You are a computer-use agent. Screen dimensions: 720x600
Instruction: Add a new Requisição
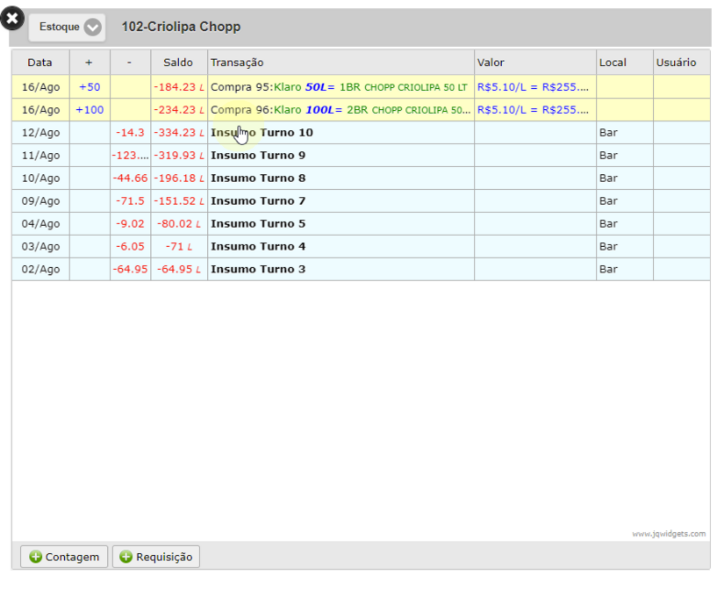pos(156,557)
